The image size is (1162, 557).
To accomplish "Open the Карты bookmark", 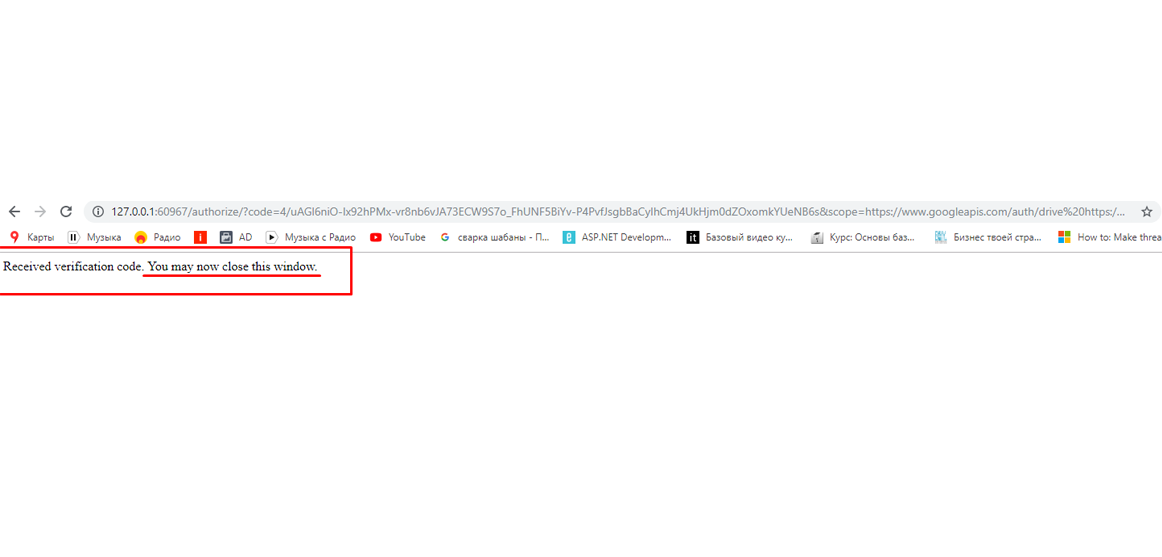I will coord(31,238).
